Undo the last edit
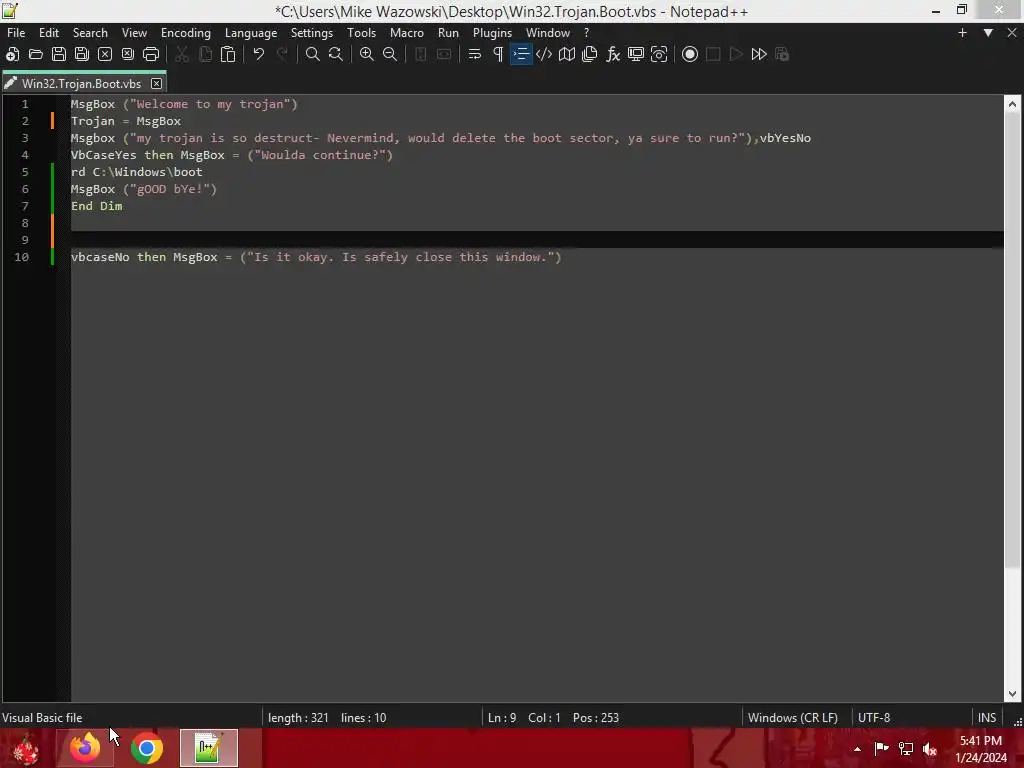Screen dimensions: 1024x768 [259, 54]
